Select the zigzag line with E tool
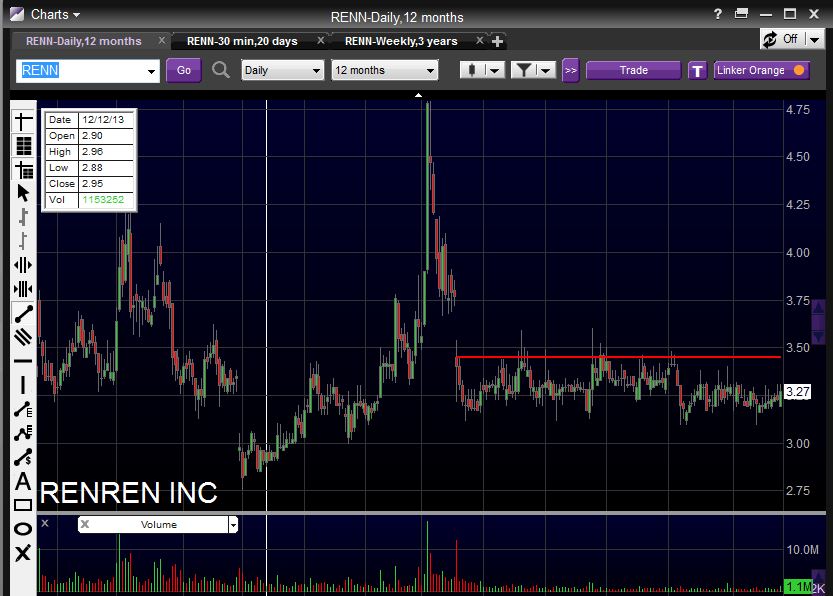 click(23, 433)
